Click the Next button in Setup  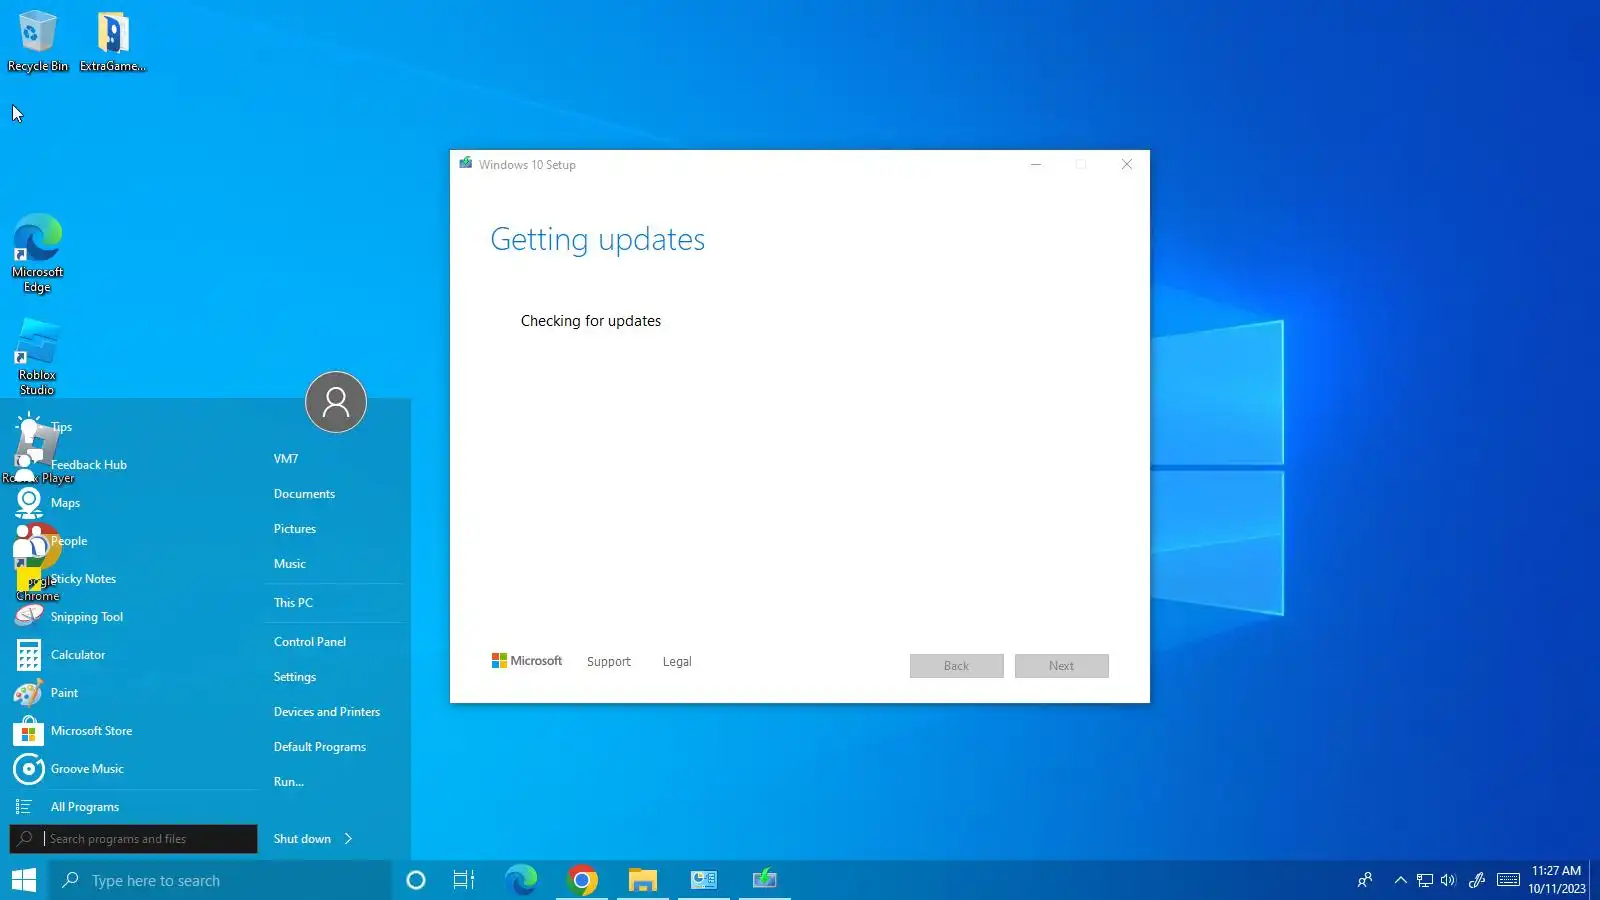click(x=1062, y=666)
